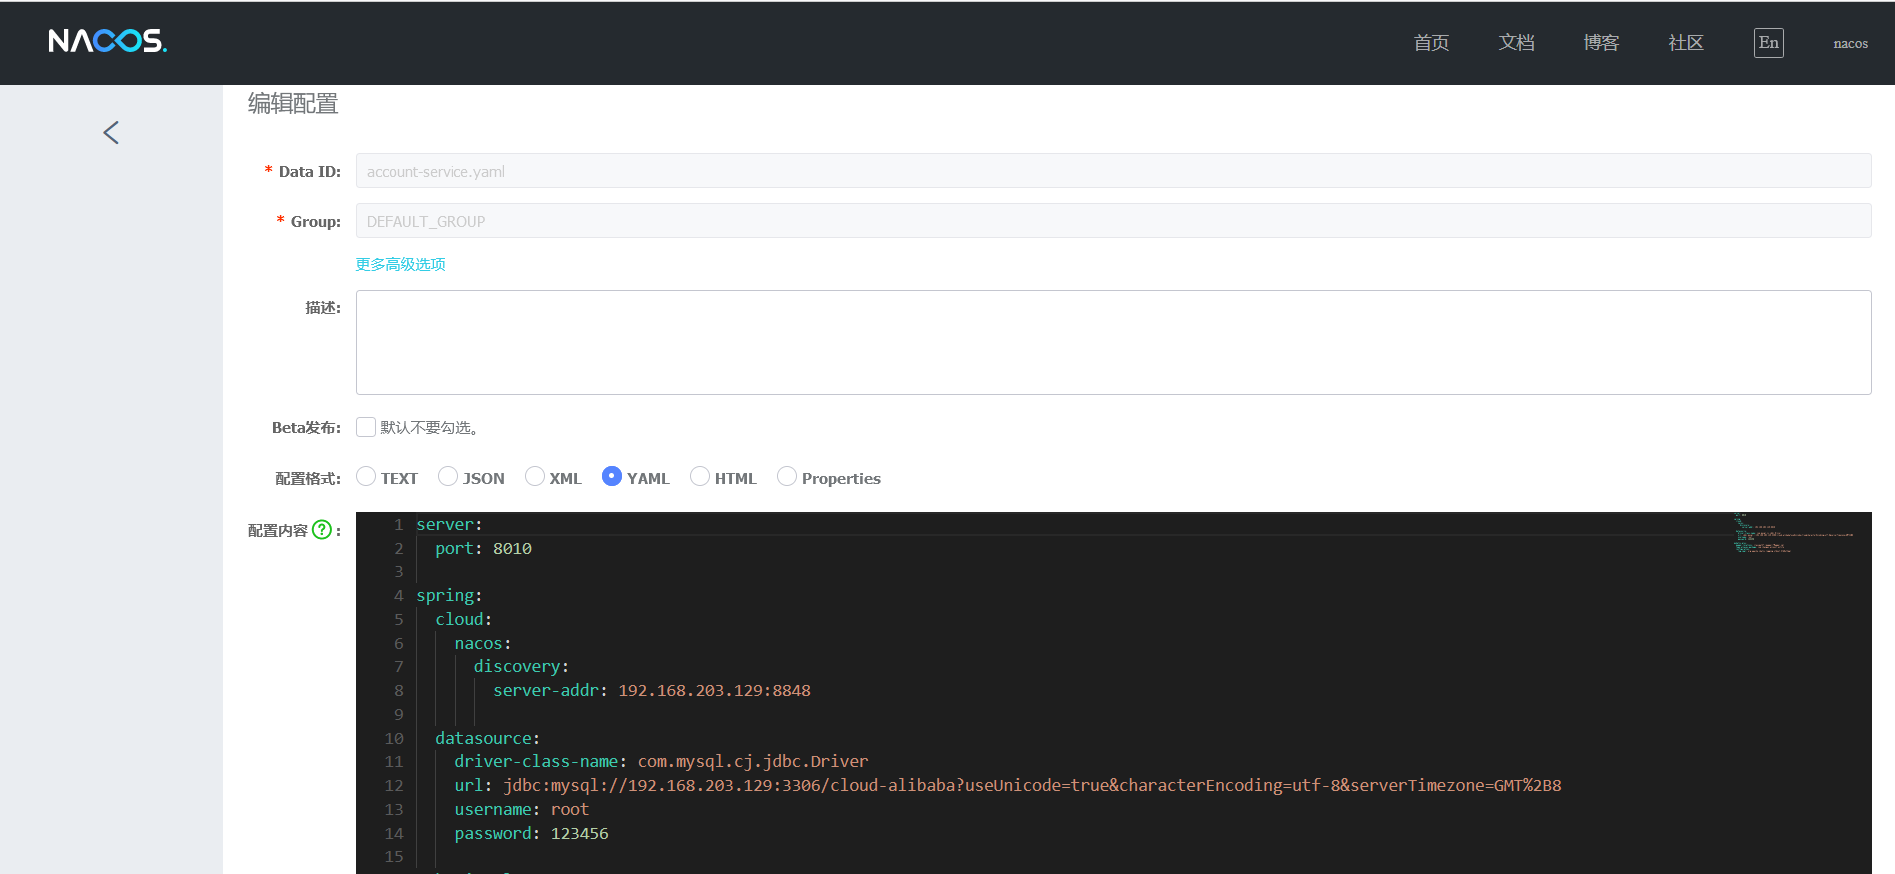The width and height of the screenshot is (1895, 874).
Task: Click line number 15 in editor gutter
Action: pos(394,856)
